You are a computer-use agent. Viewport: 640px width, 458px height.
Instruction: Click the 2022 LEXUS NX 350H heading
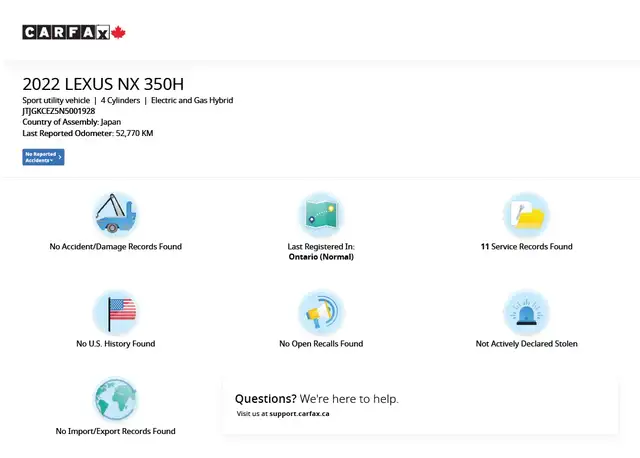[103, 84]
